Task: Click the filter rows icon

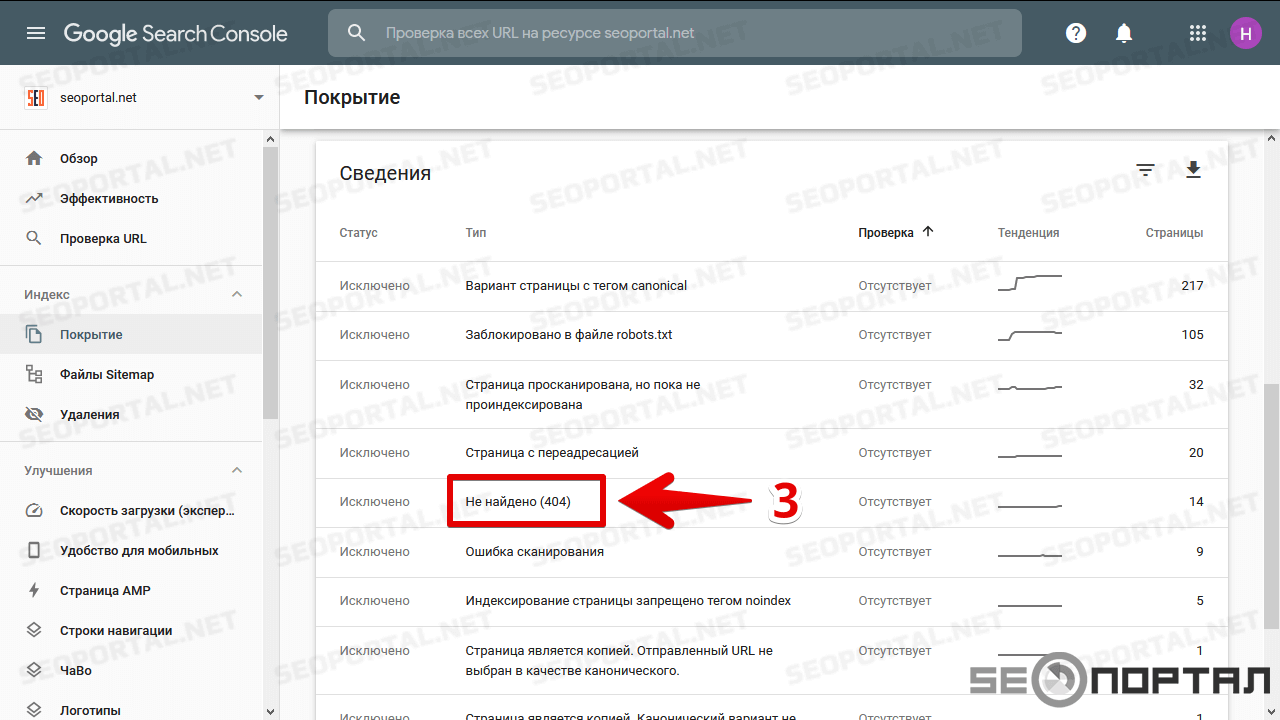Action: tap(1146, 171)
